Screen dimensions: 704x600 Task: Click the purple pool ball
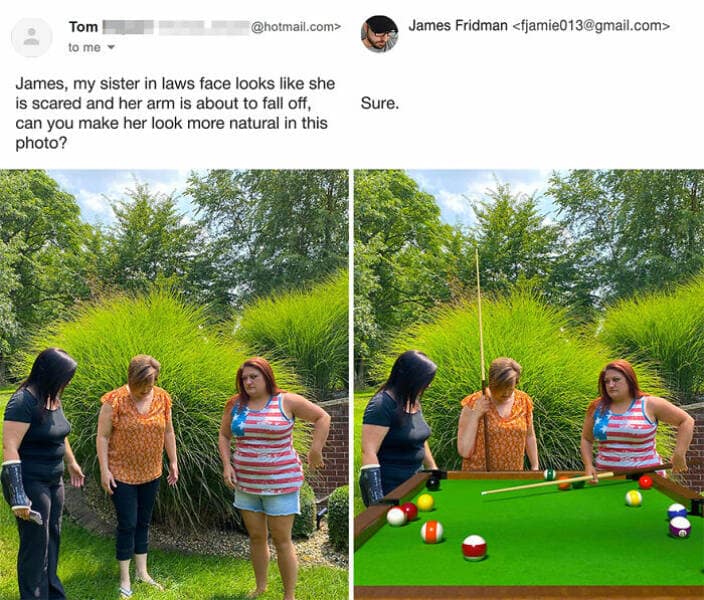[680, 527]
